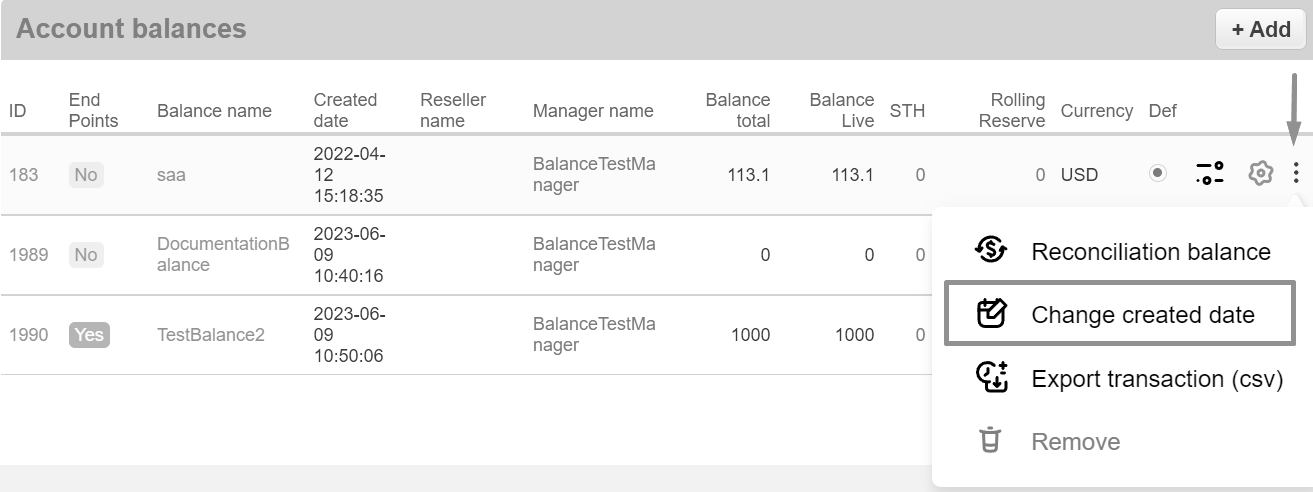Click the Reconciliation balance icon in menu

(x=990, y=251)
